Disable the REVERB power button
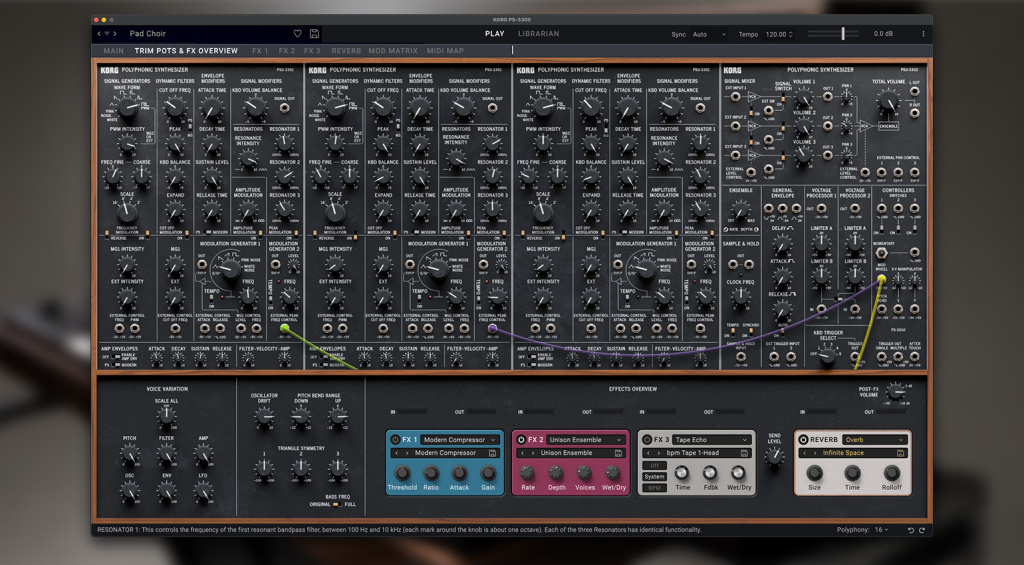 pos(803,440)
